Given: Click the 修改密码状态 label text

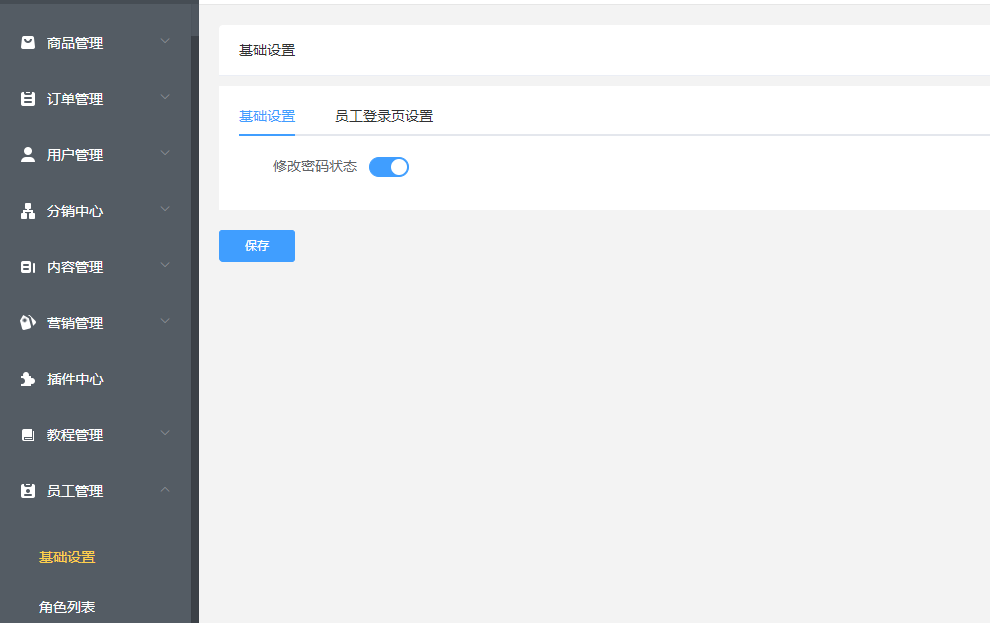Looking at the screenshot, I should tap(315, 166).
